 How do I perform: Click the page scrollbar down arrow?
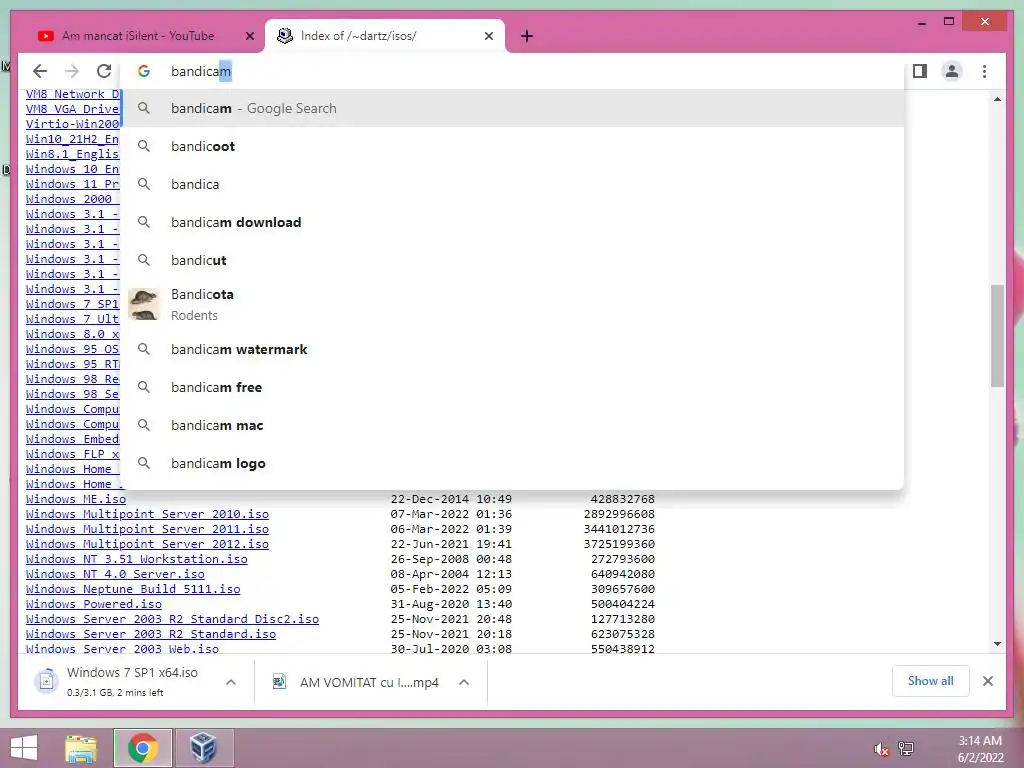tap(997, 644)
